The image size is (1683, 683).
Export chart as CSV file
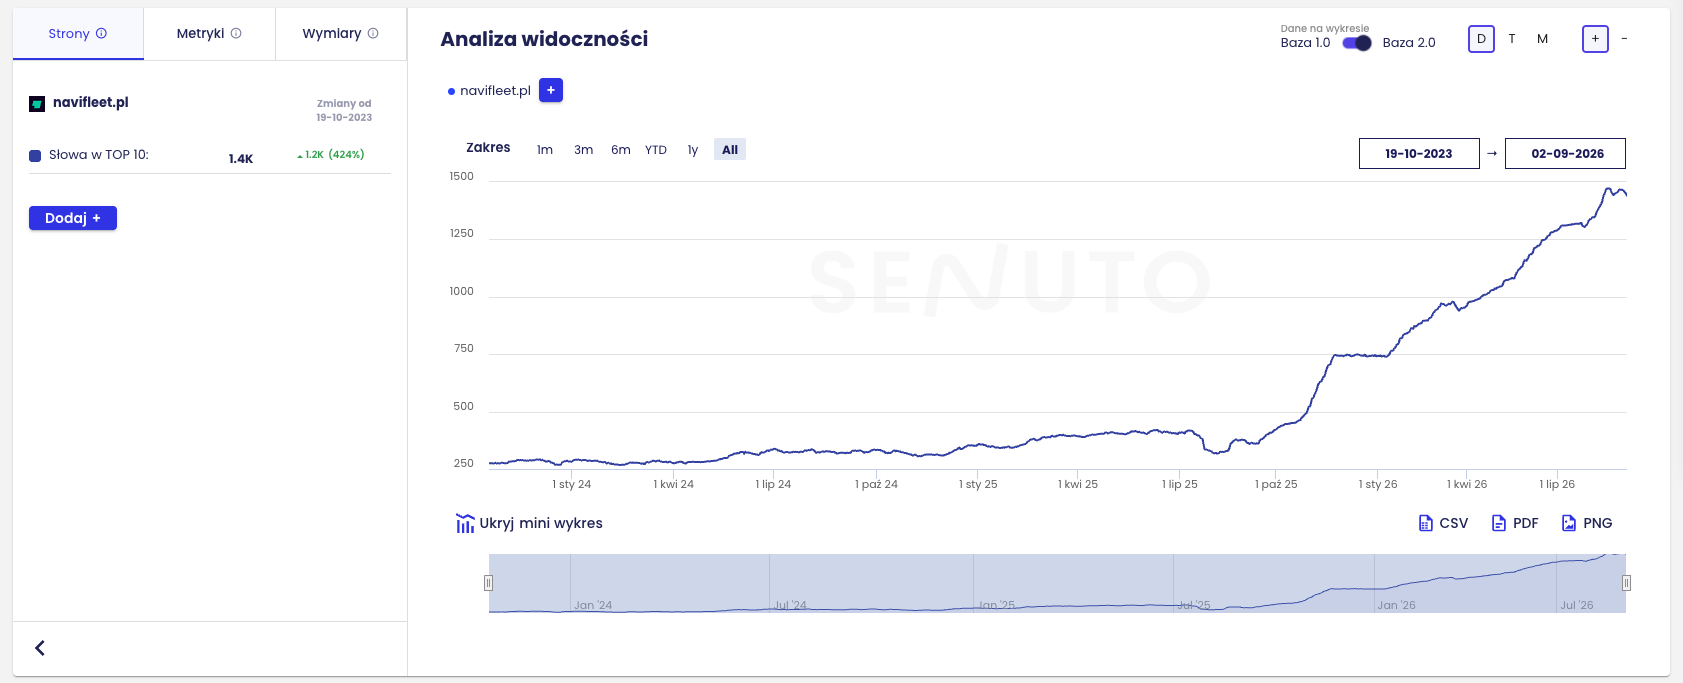(x=1443, y=523)
